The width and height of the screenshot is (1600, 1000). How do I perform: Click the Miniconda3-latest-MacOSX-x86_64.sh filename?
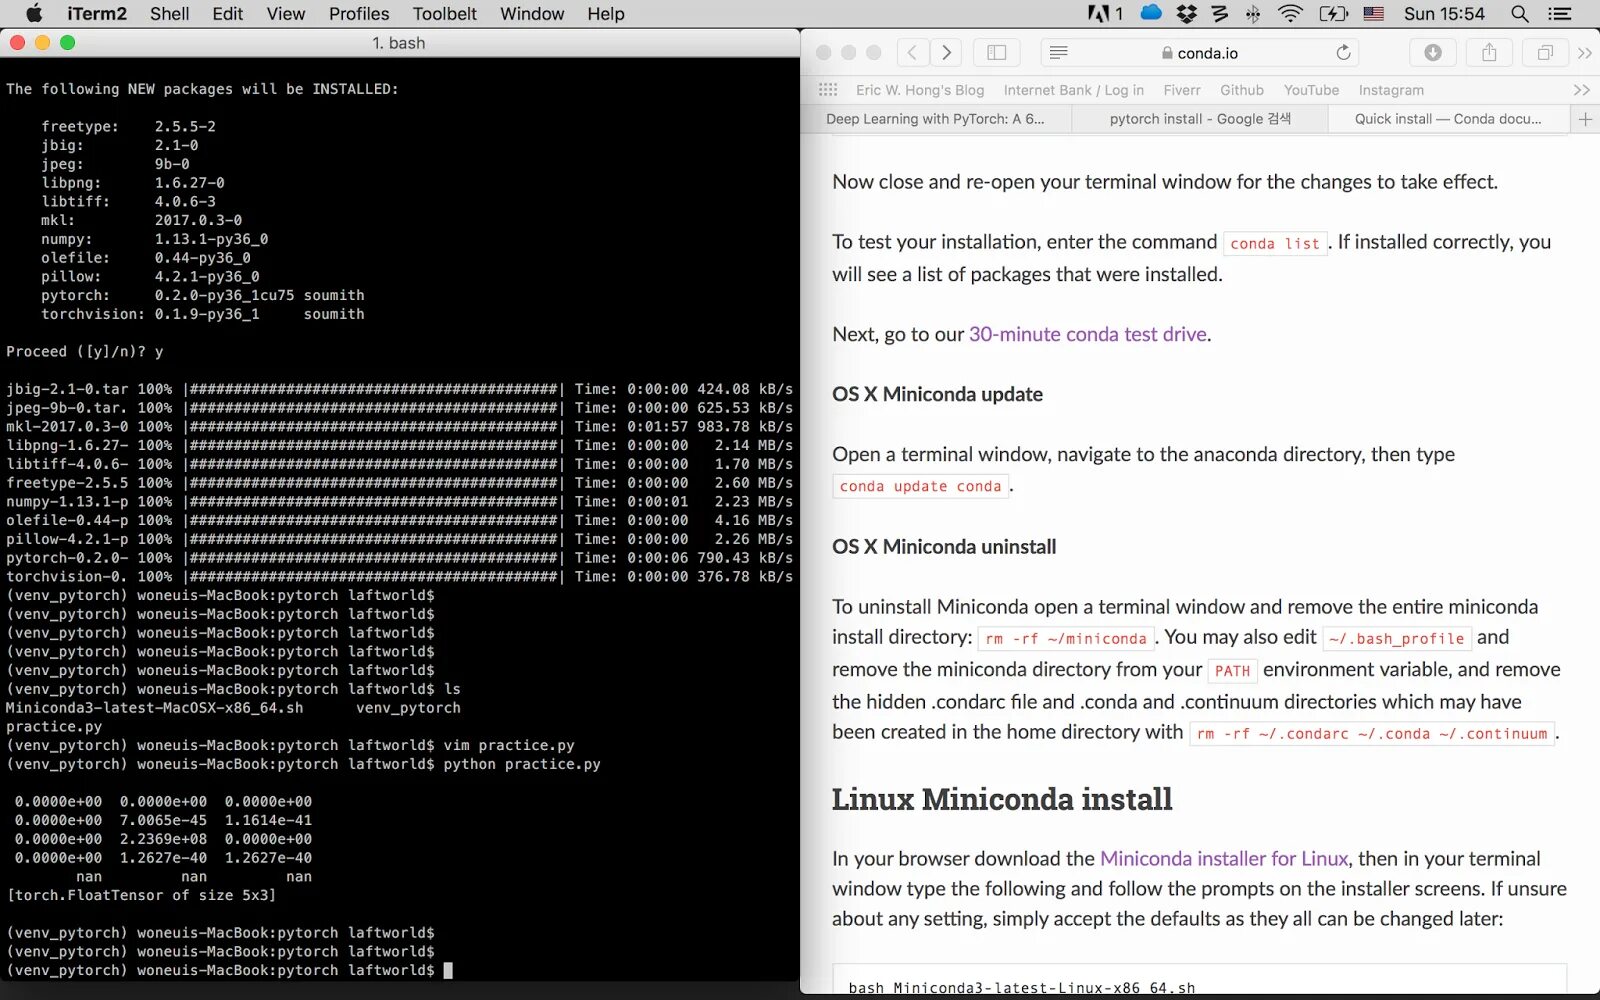(x=154, y=708)
